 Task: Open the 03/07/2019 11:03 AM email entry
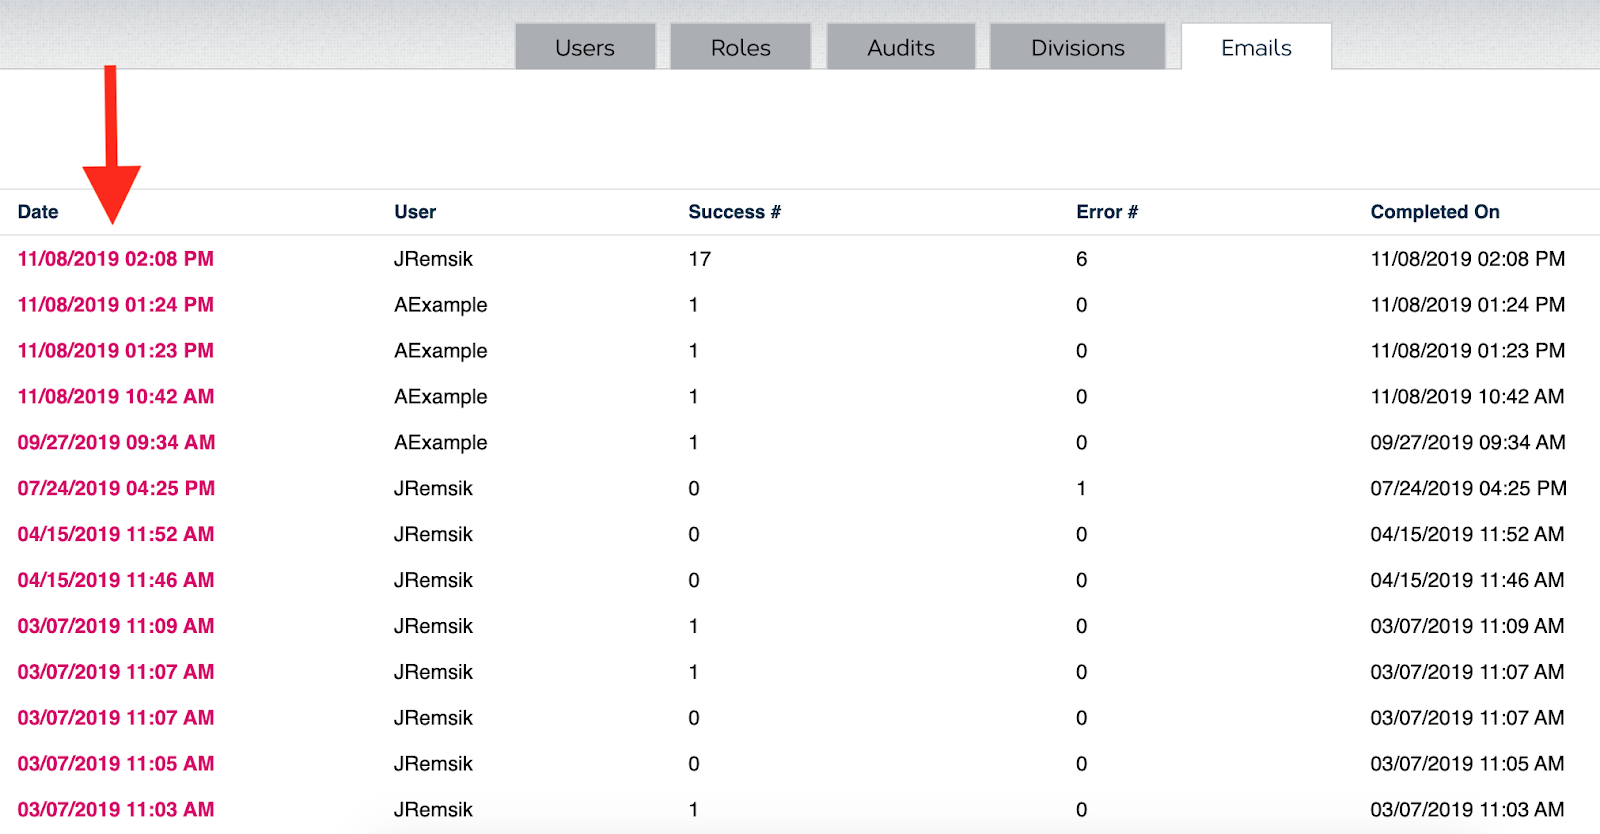116,810
